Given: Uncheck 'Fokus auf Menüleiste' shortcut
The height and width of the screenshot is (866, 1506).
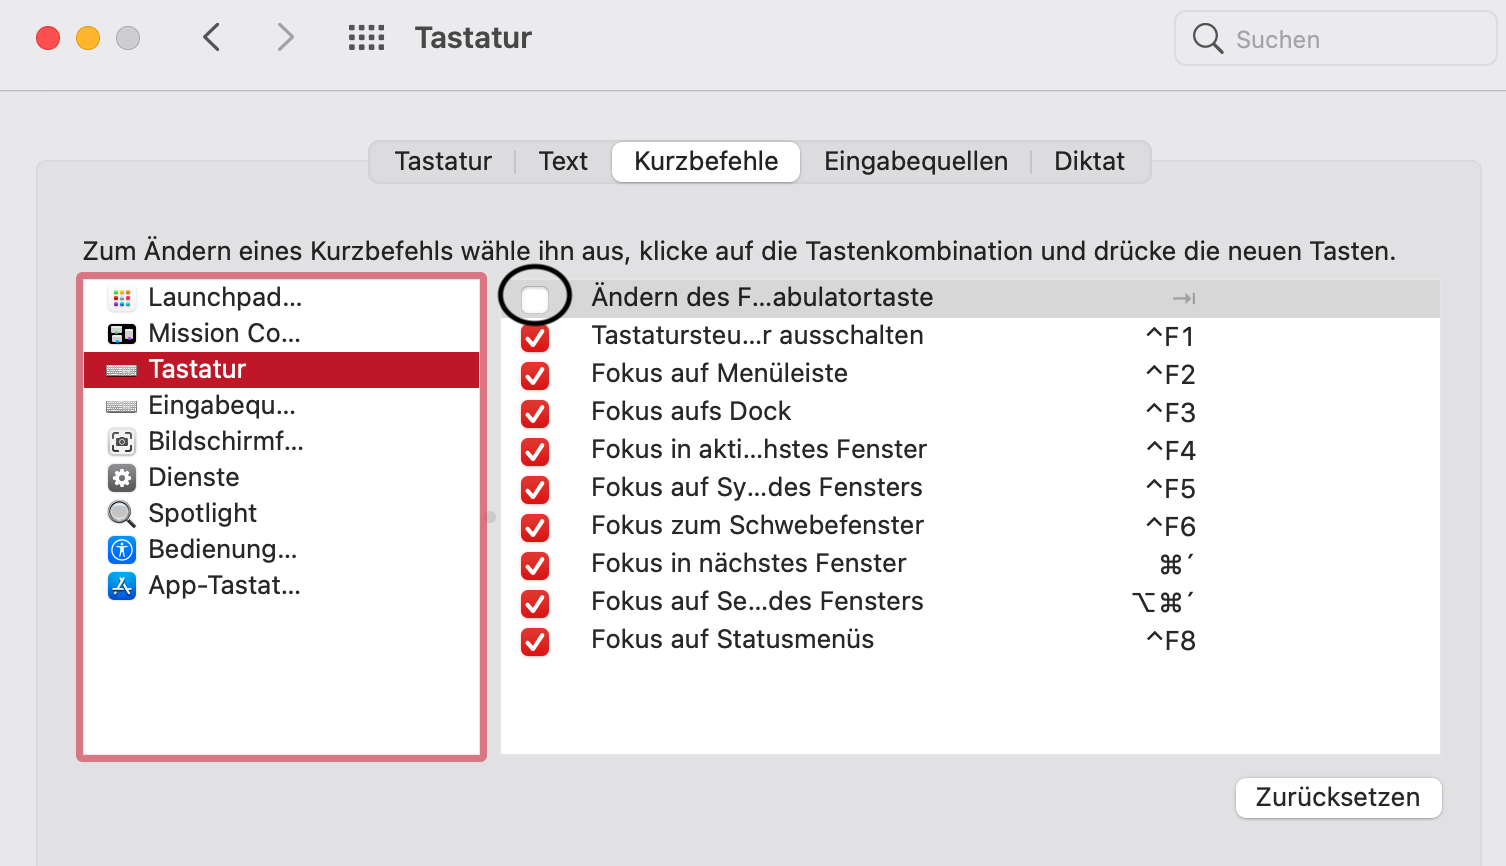Looking at the screenshot, I should tap(535, 375).
